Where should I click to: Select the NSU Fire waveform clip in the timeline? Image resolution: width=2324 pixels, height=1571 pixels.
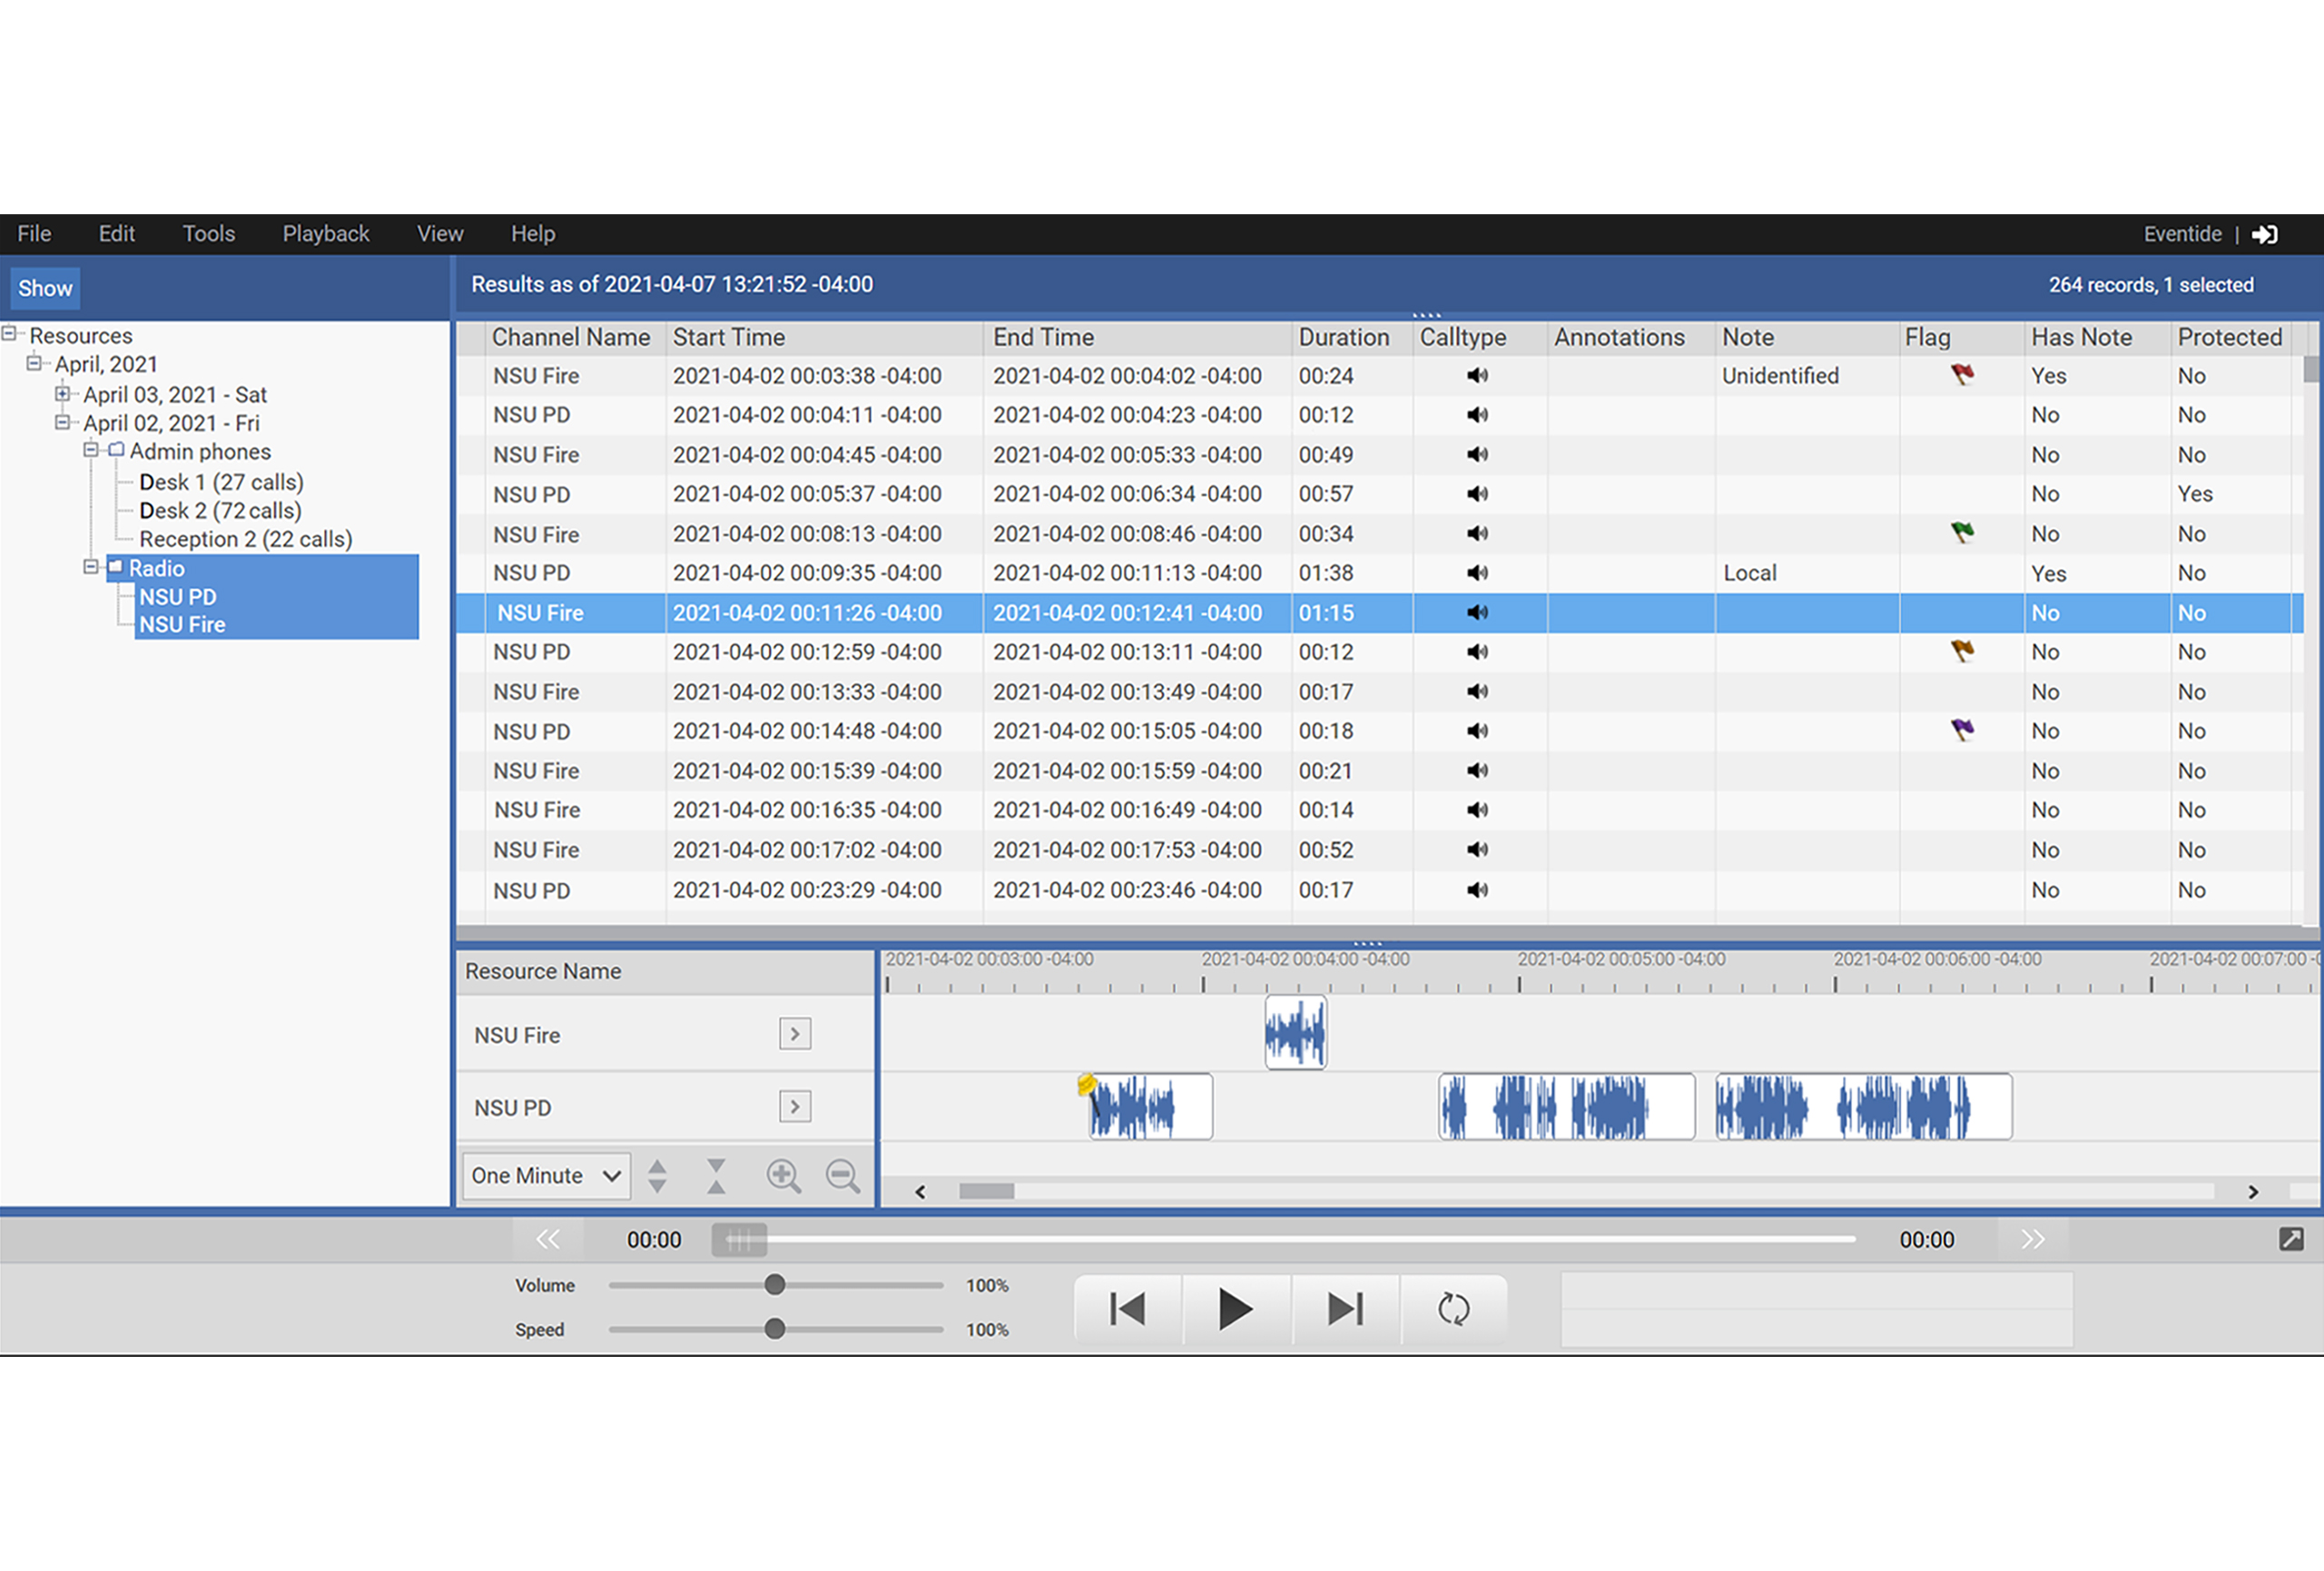pyautogui.click(x=1295, y=1032)
